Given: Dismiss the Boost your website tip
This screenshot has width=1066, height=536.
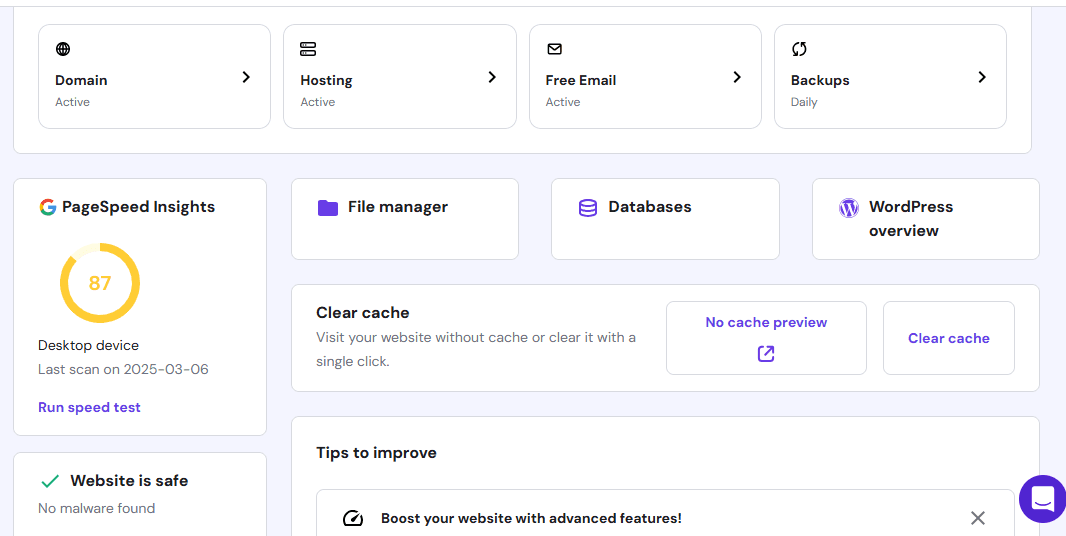Looking at the screenshot, I should 978,518.
